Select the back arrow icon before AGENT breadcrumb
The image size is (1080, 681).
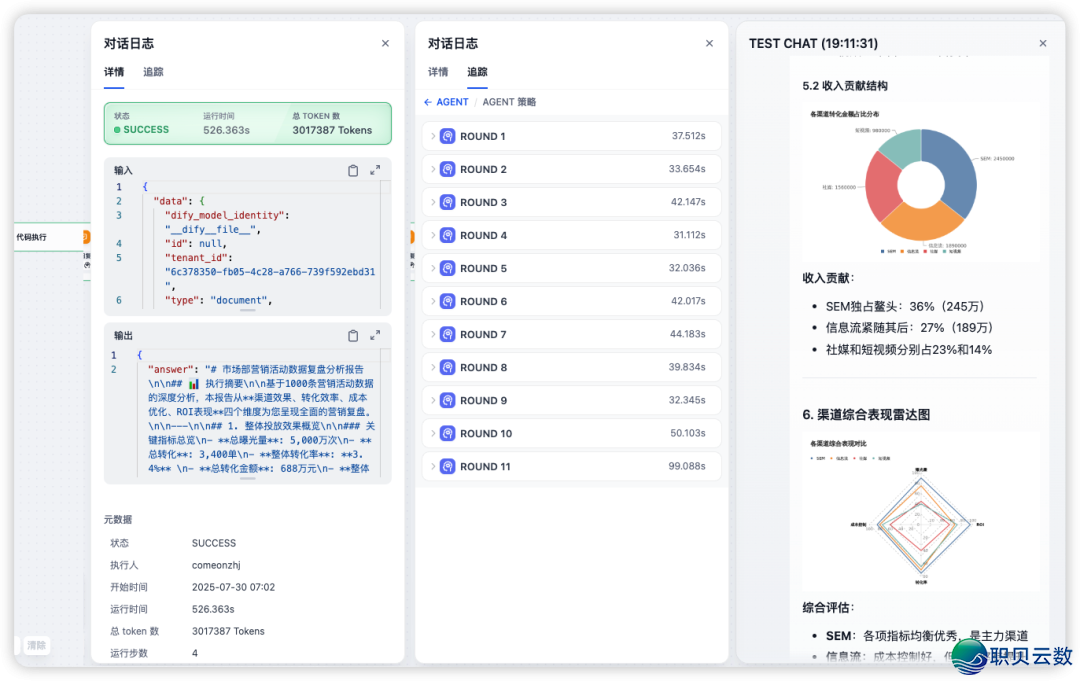(x=428, y=101)
